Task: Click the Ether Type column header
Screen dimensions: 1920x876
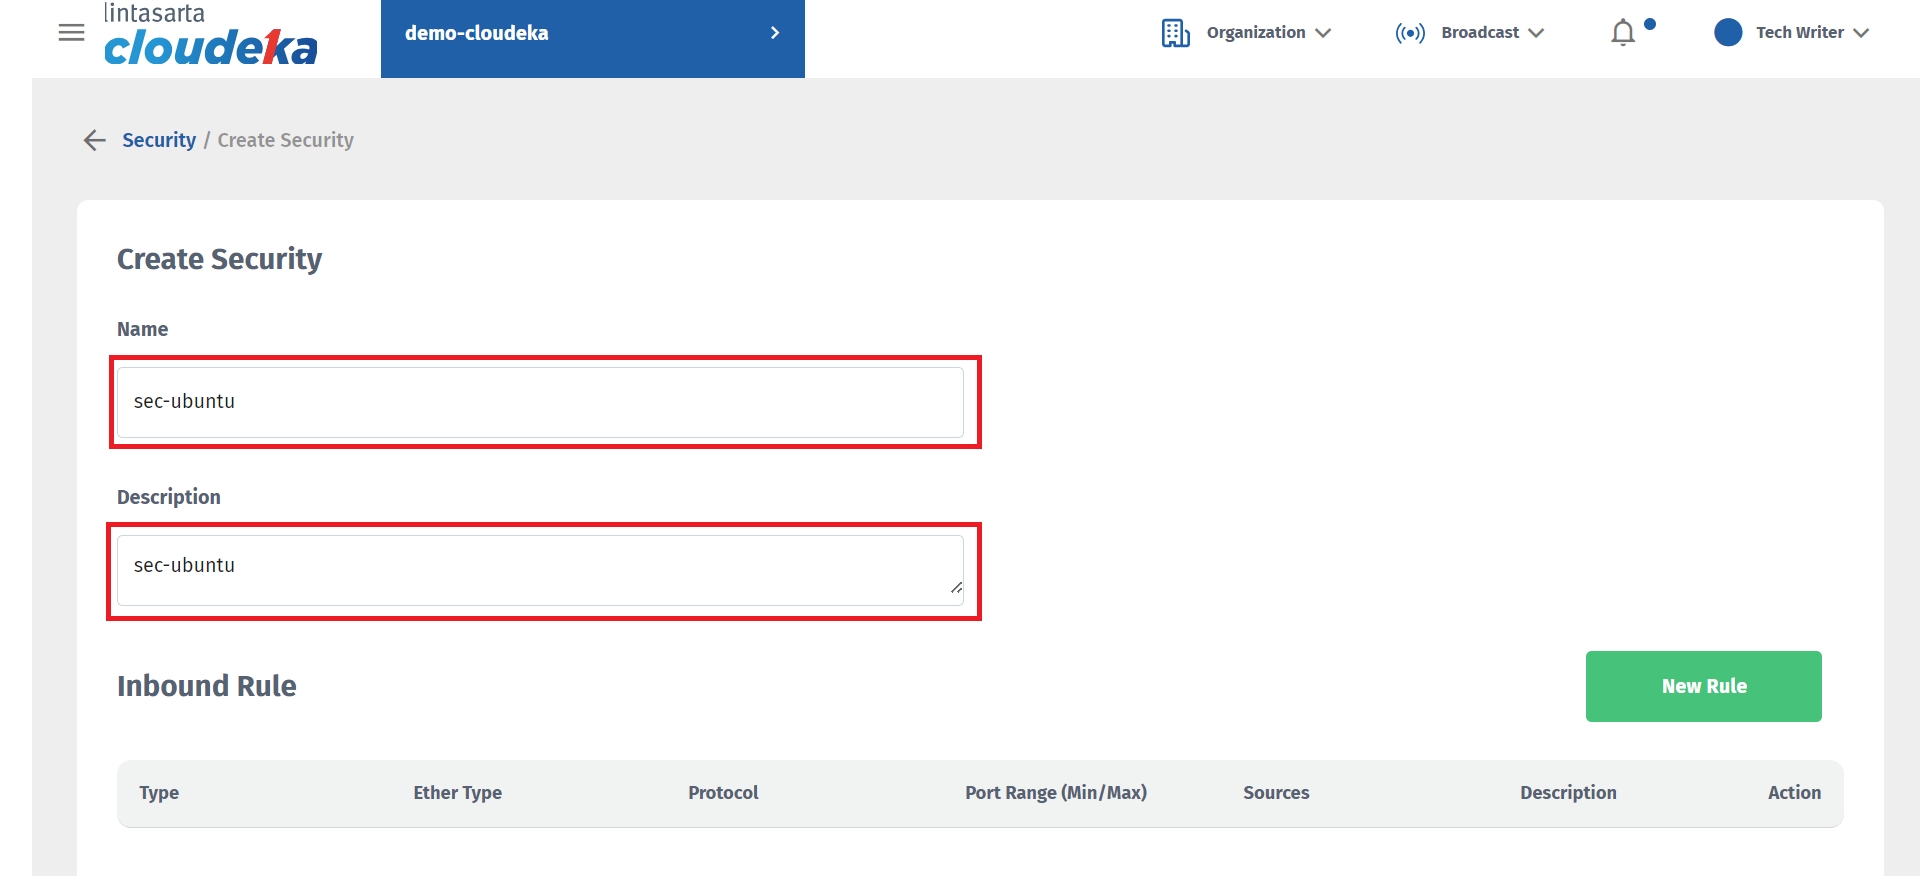Action: (x=457, y=793)
